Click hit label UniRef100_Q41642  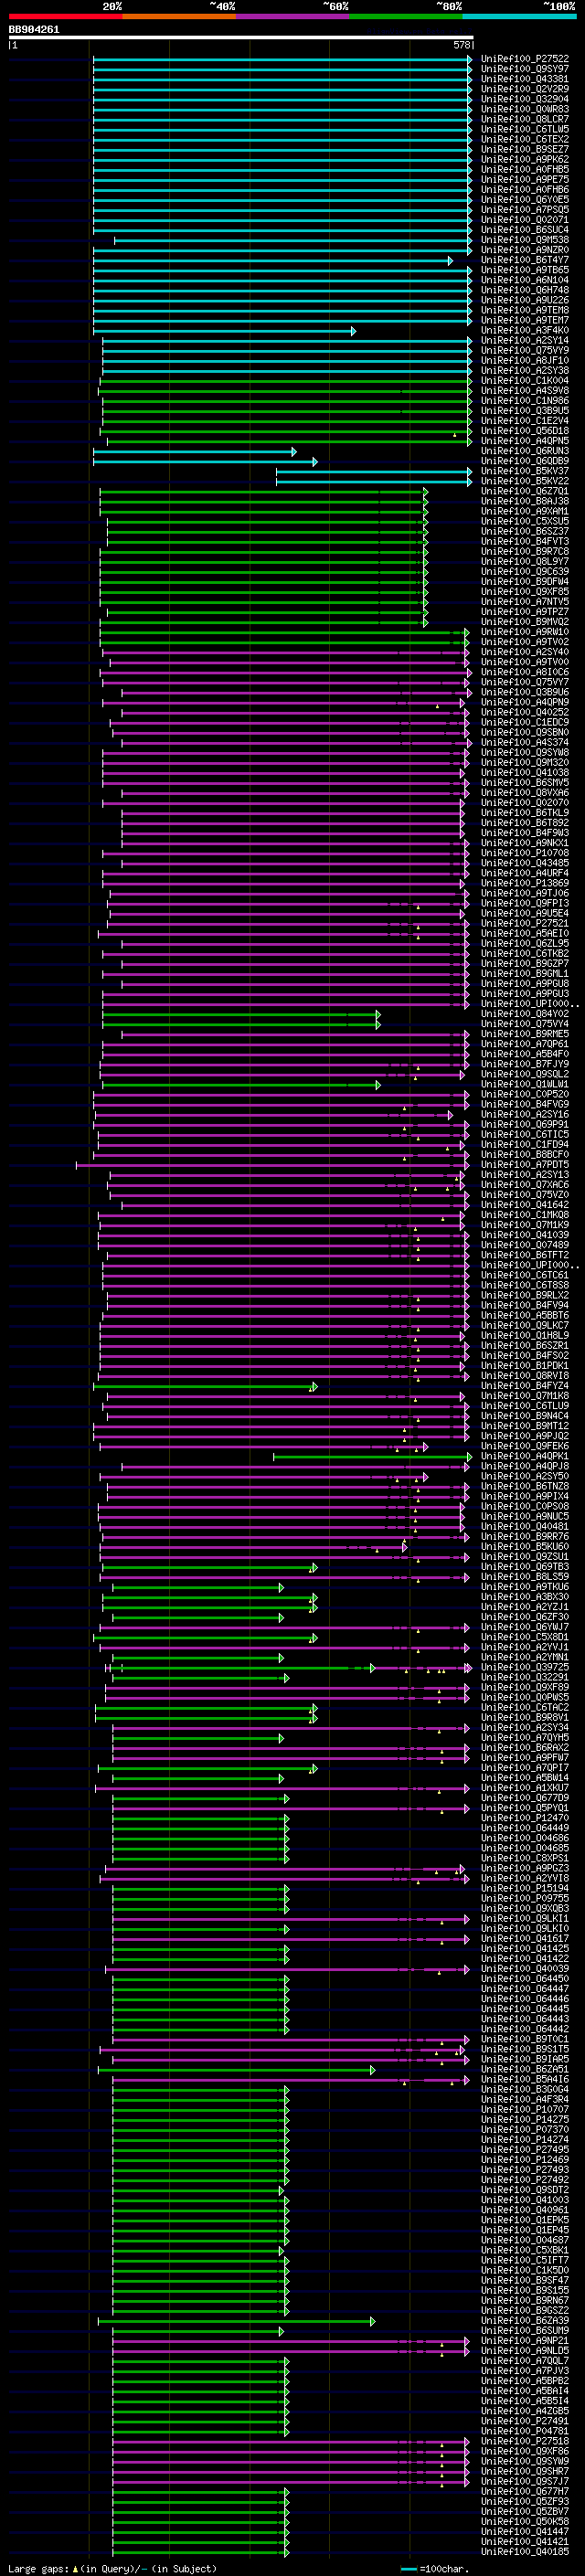click(x=525, y=1205)
